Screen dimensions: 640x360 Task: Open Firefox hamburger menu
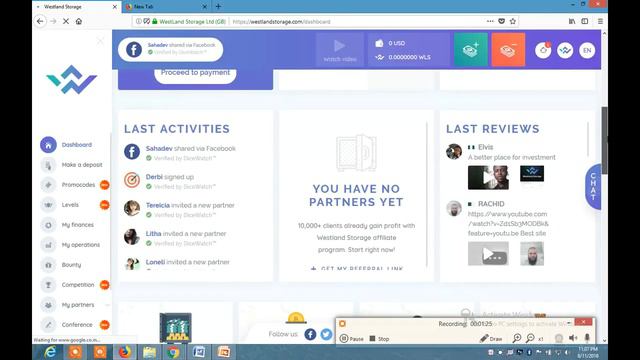click(x=600, y=21)
